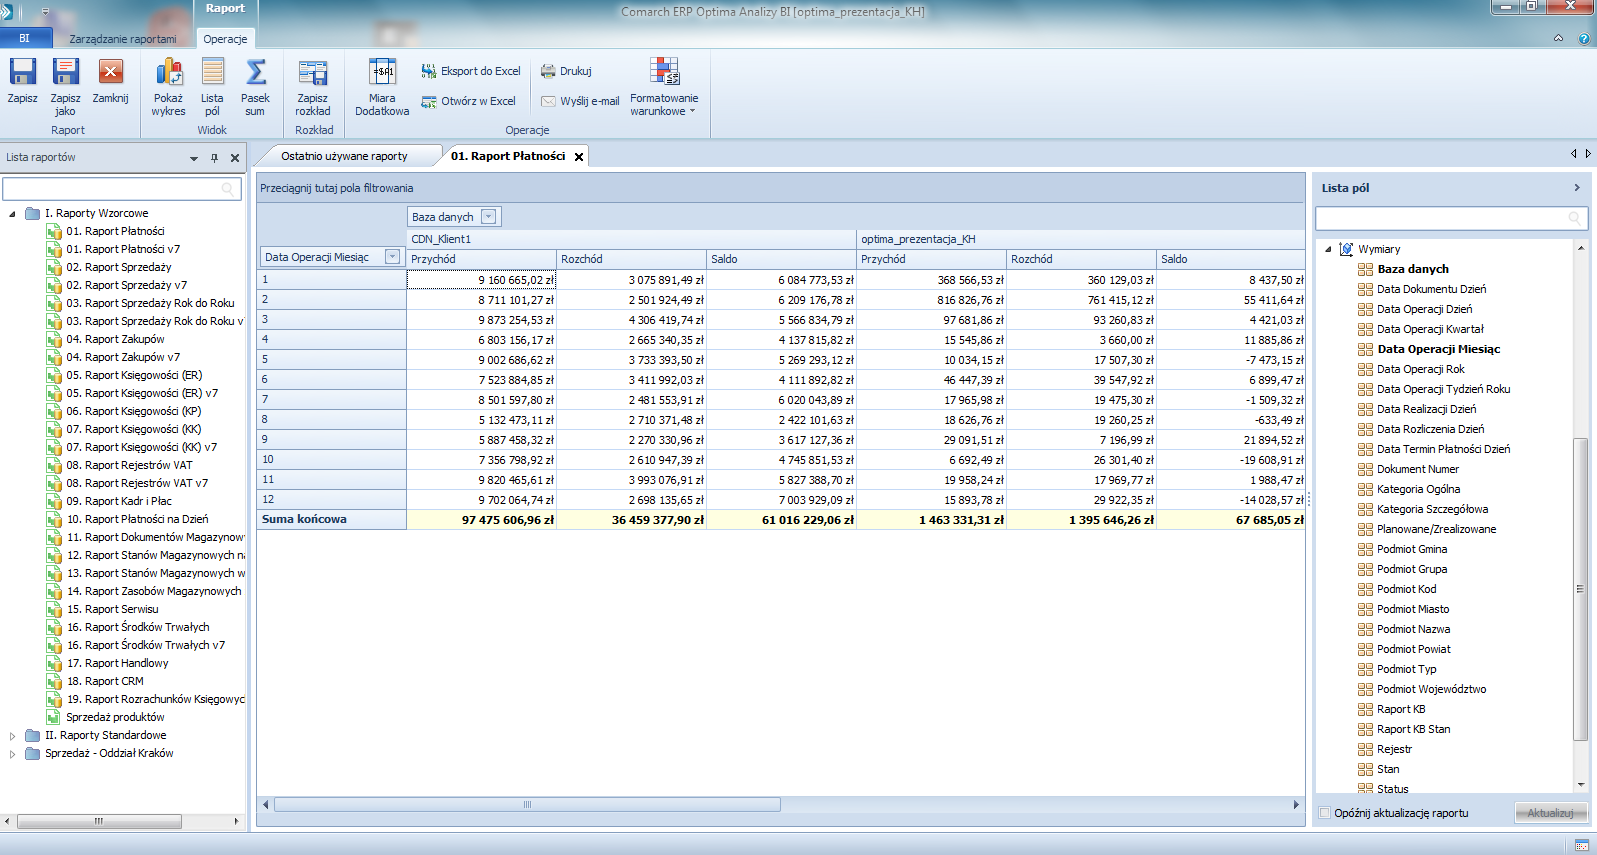Click pivot table horizontal scrollbar thumb

tap(527, 804)
